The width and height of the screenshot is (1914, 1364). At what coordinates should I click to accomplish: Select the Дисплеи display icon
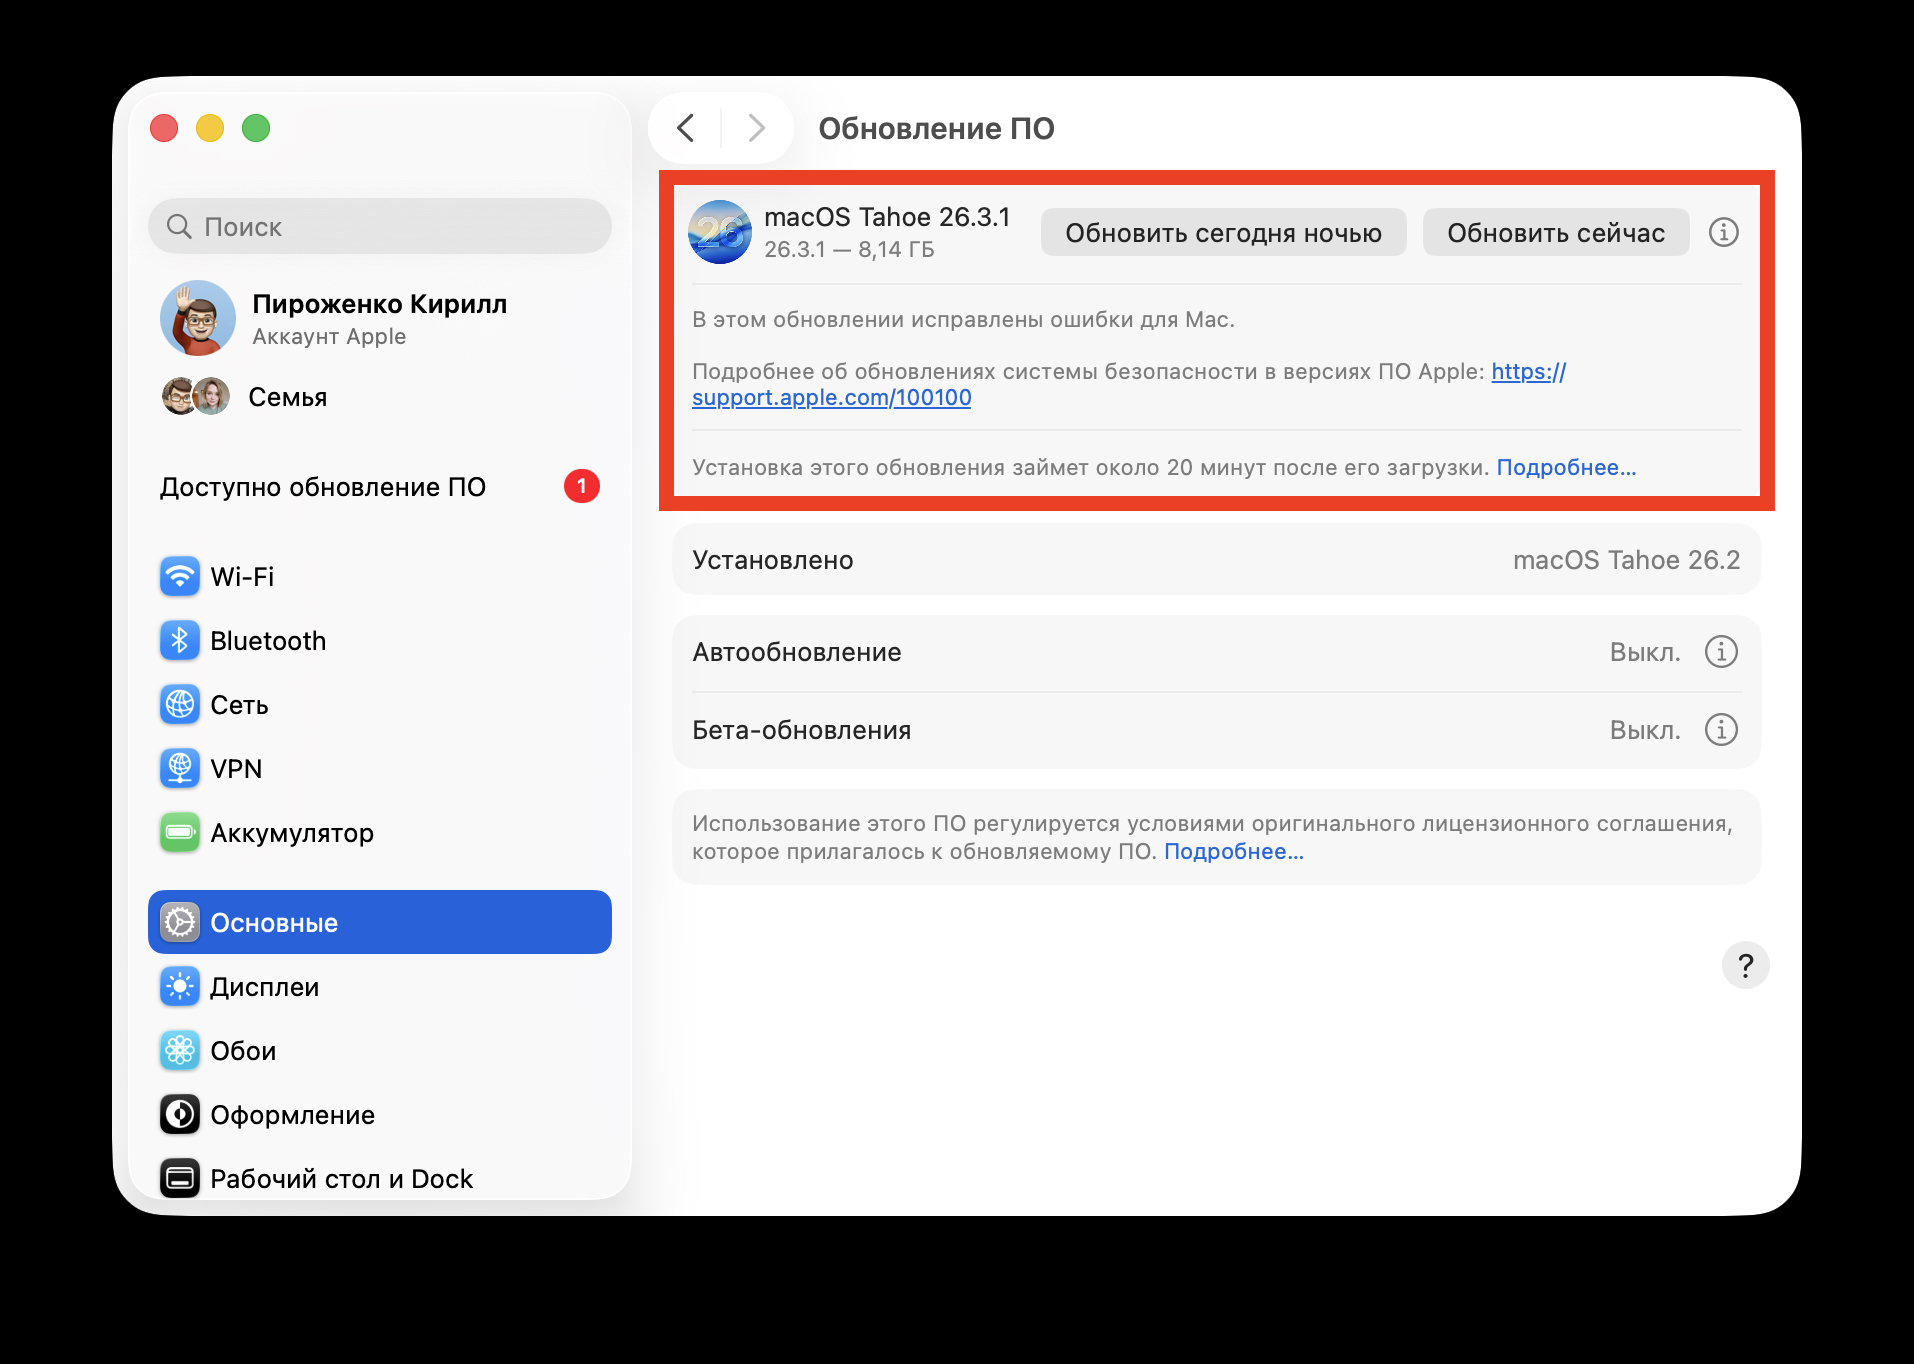tap(179, 986)
